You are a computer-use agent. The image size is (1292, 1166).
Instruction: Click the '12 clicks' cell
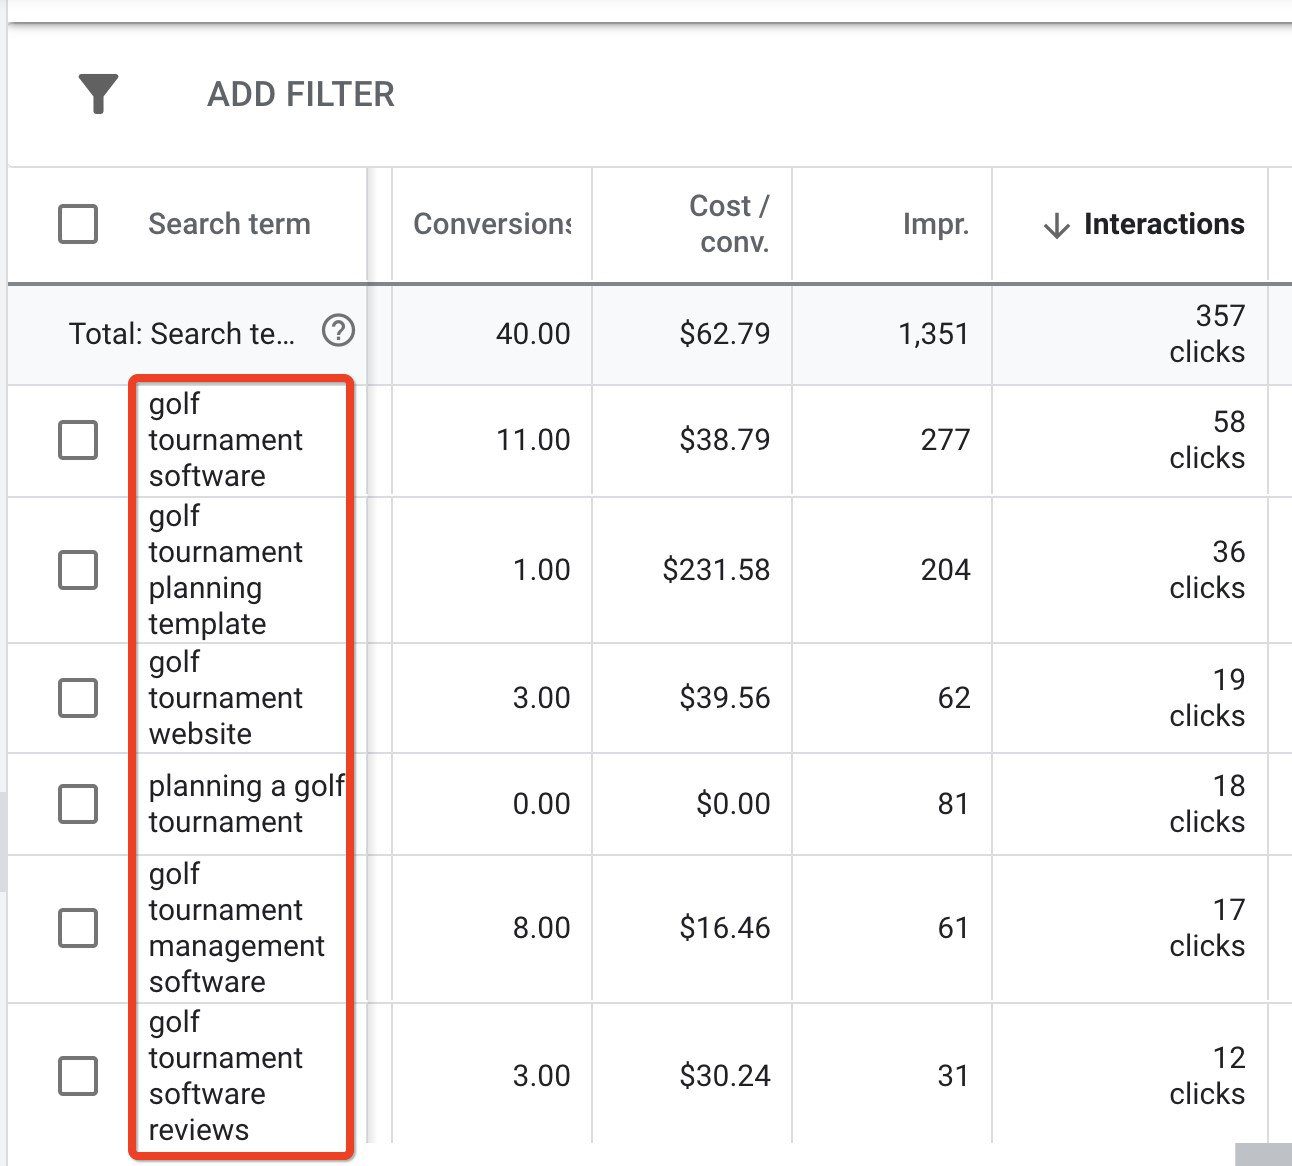pos(1207,1076)
